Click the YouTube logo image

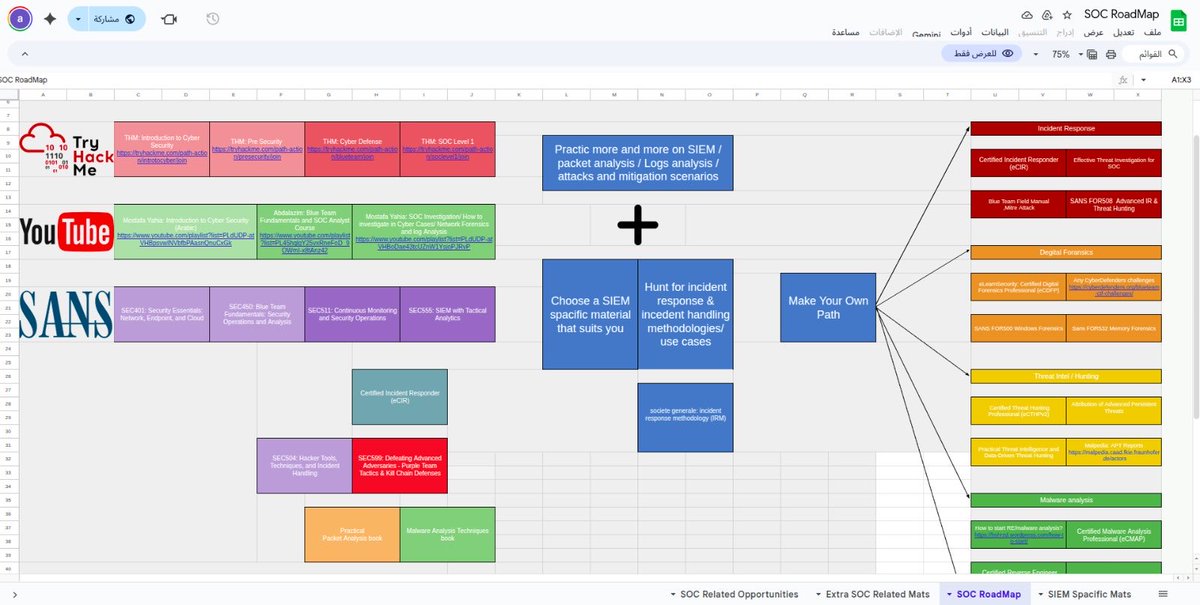(x=66, y=232)
